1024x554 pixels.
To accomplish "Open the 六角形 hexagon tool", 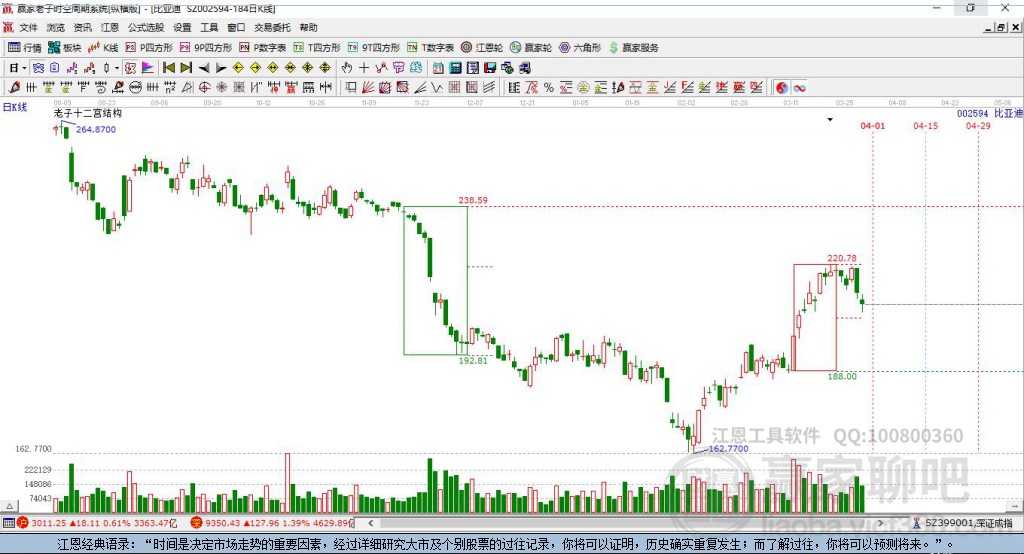I will 580,48.
